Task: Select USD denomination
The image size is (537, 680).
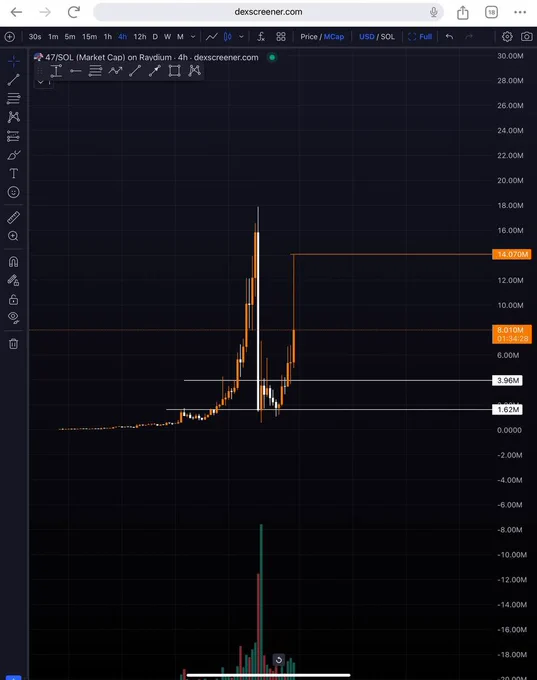Action: (367, 37)
